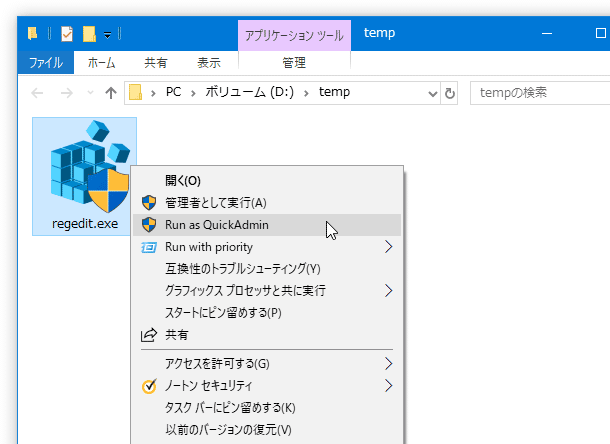Screen dimensions: 610x444
Task: Choose 以前のバージョンの復元(V)
Action: (267, 430)
